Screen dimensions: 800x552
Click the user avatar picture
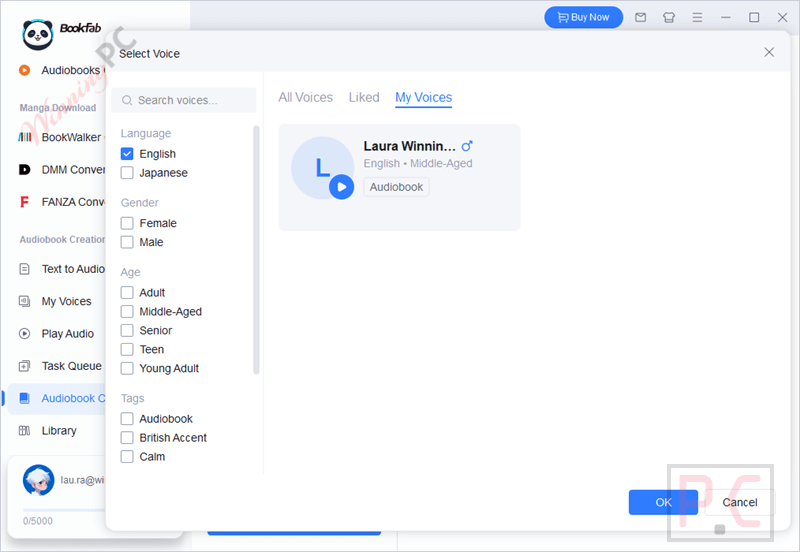click(x=38, y=480)
